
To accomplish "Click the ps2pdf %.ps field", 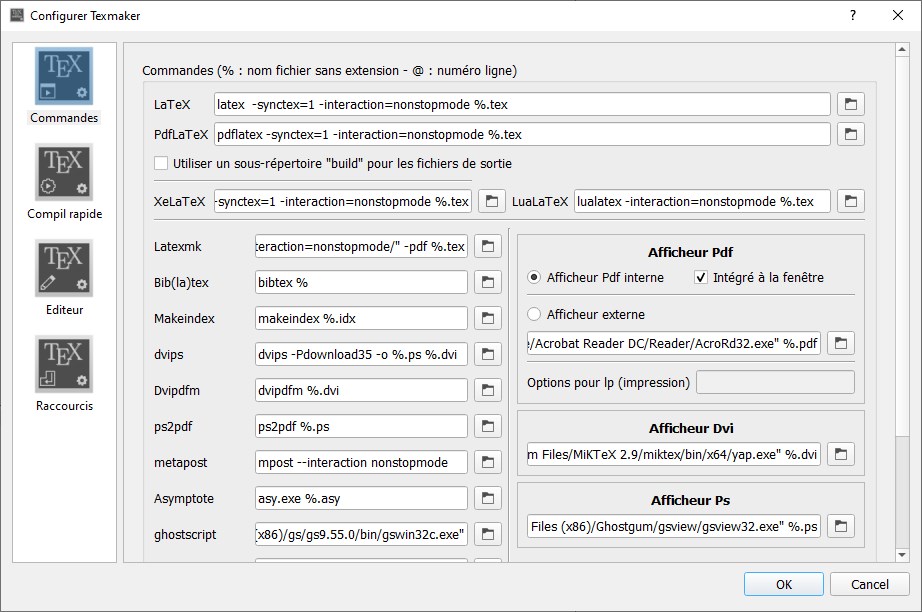I will click(362, 426).
